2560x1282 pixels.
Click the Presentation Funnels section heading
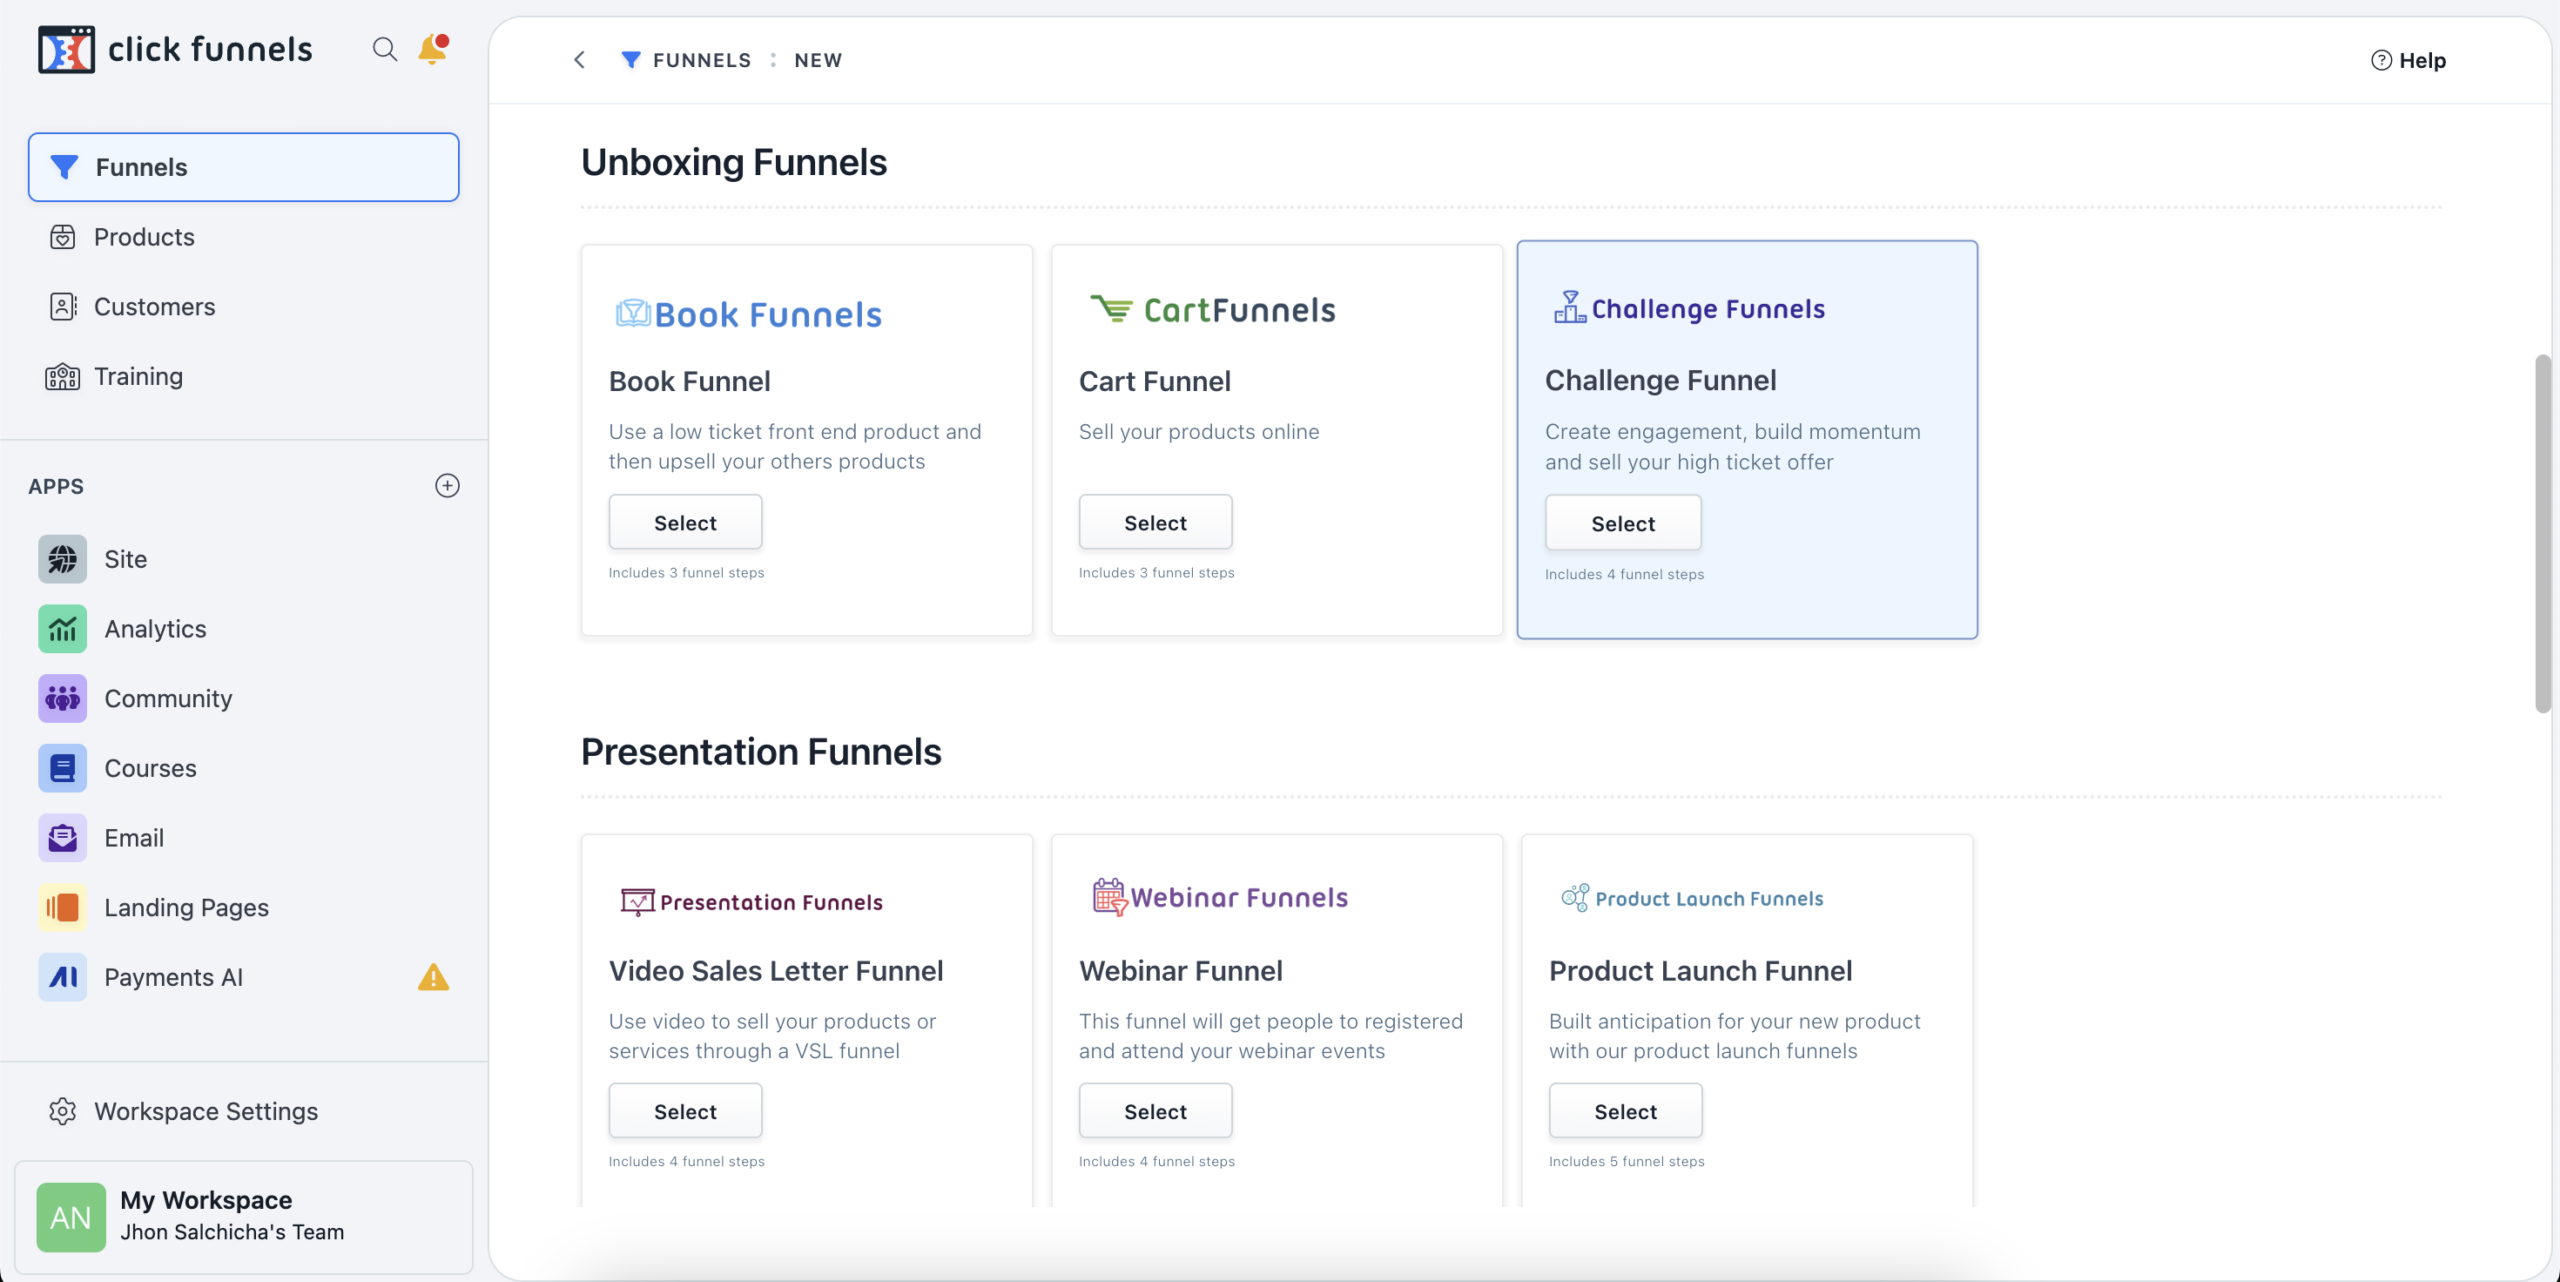click(x=761, y=751)
